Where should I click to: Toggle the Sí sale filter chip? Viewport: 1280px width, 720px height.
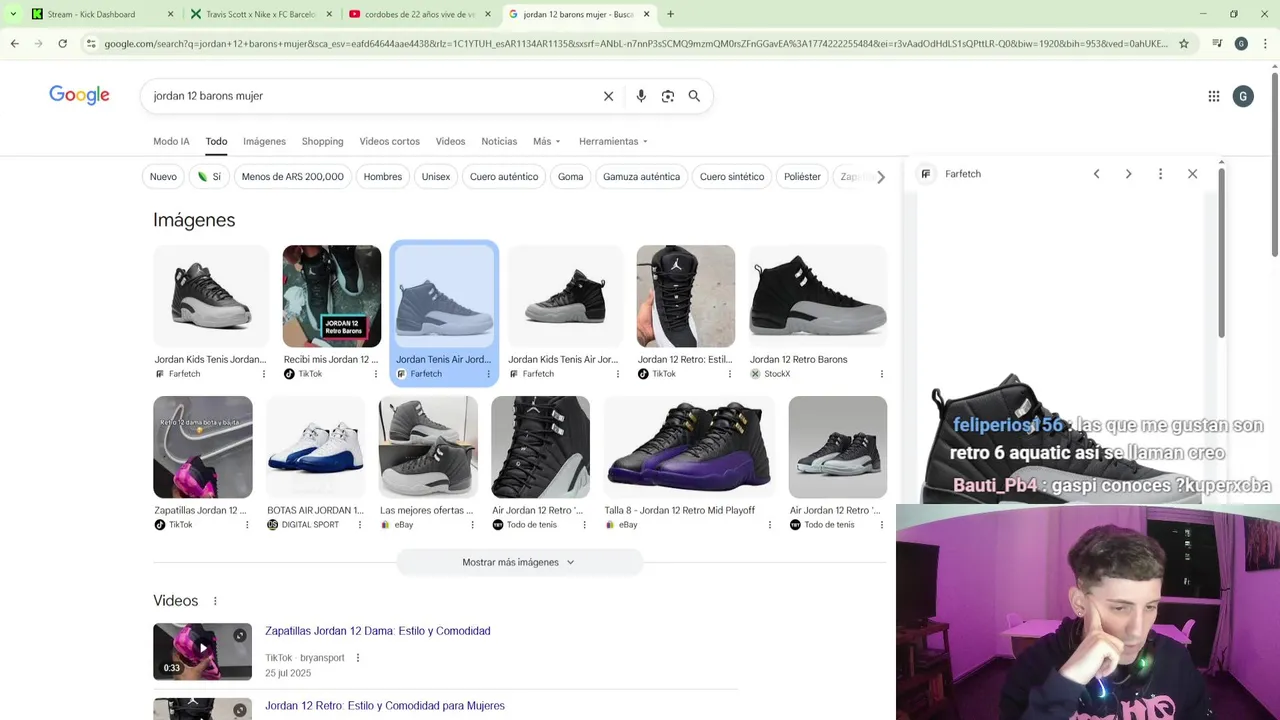coord(209,177)
